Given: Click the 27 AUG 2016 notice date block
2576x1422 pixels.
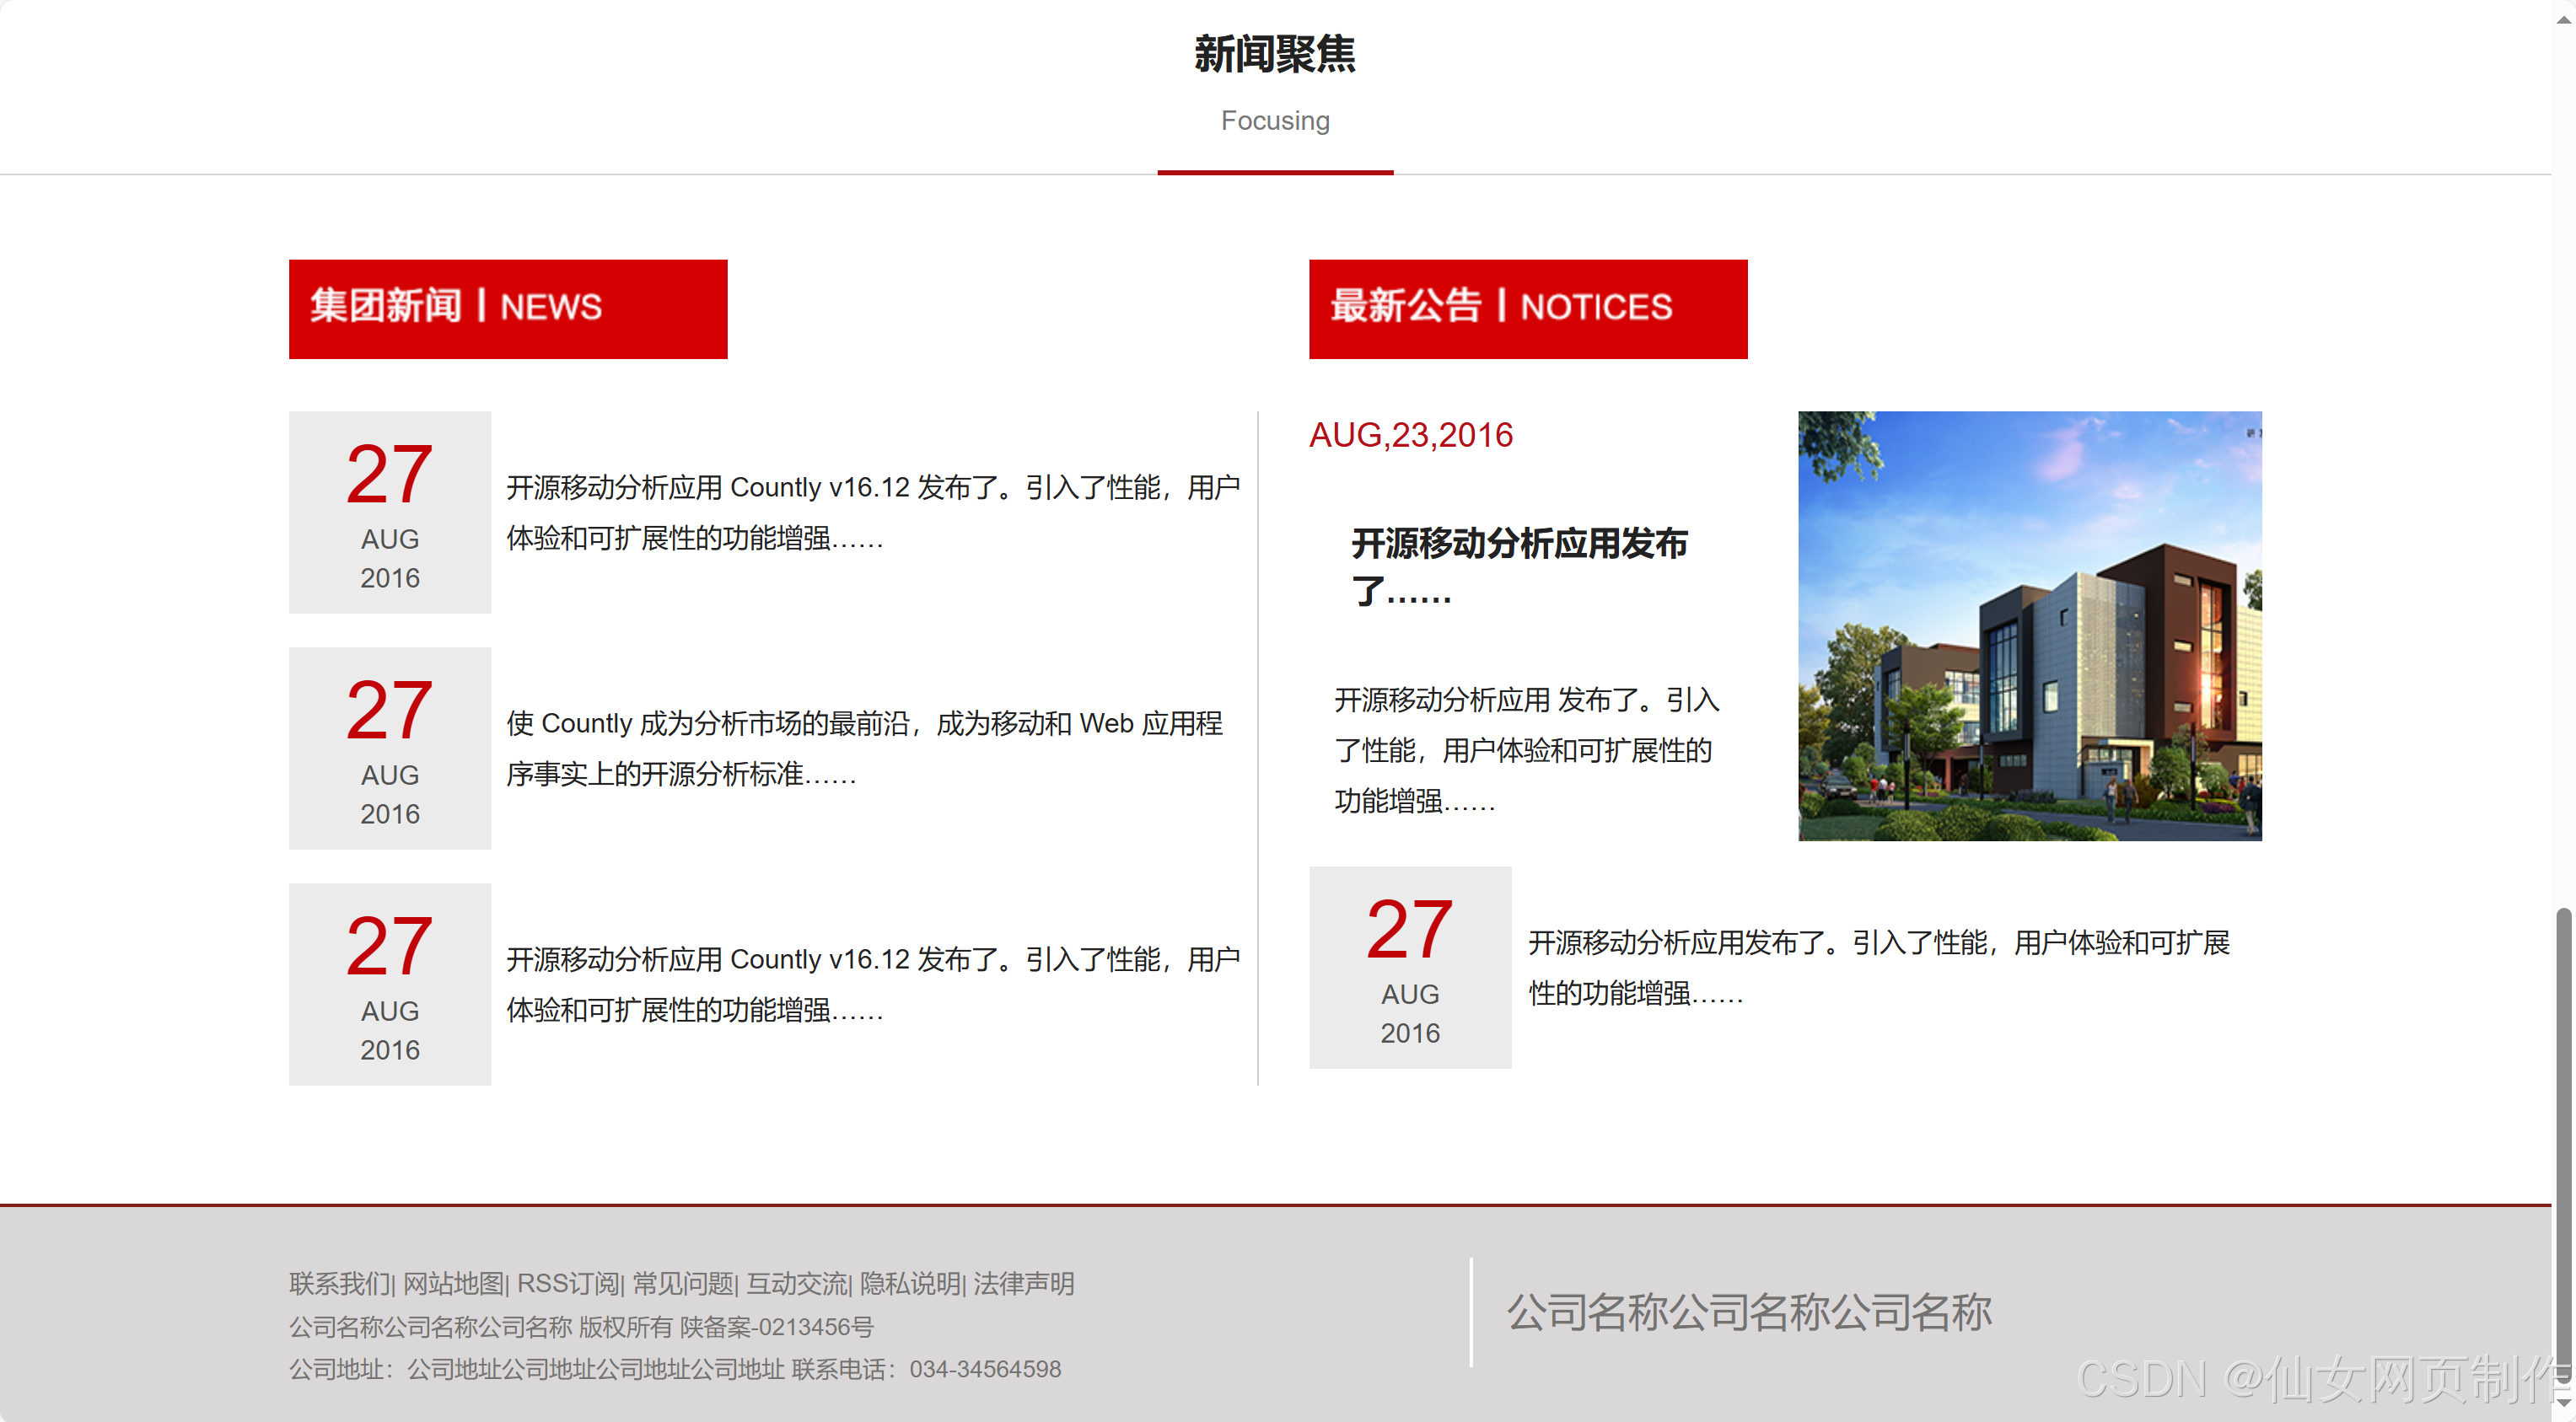Looking at the screenshot, I should pos(1409,967).
